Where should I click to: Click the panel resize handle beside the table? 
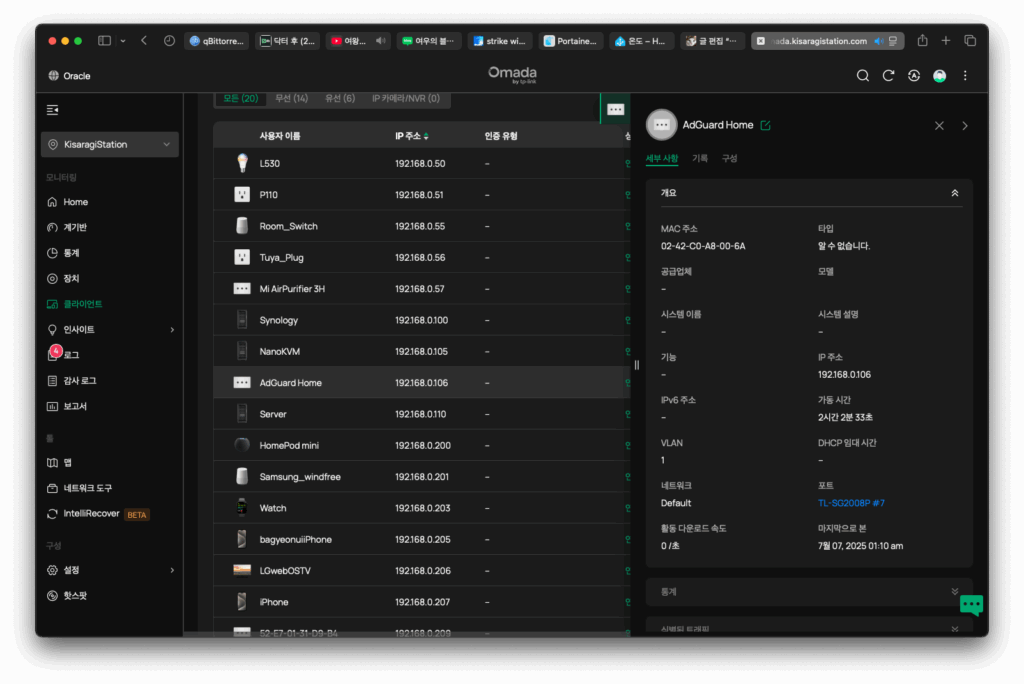(x=637, y=365)
